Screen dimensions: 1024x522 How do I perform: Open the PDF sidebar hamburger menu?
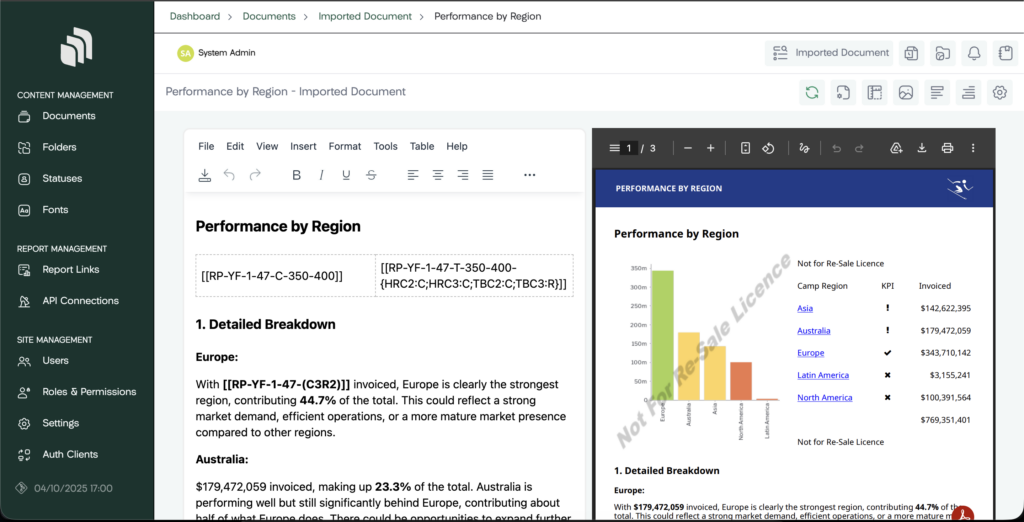(x=614, y=148)
